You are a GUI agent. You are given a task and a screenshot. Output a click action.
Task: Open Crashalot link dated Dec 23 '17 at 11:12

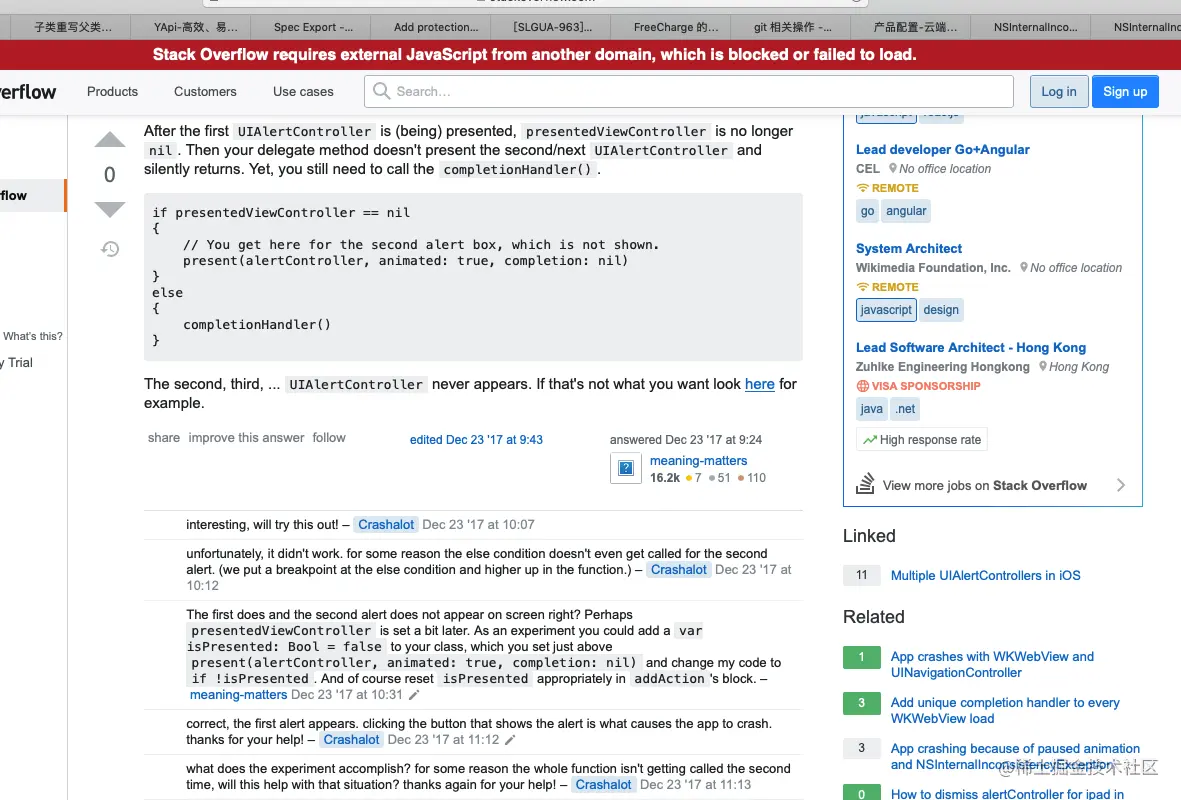coord(351,740)
